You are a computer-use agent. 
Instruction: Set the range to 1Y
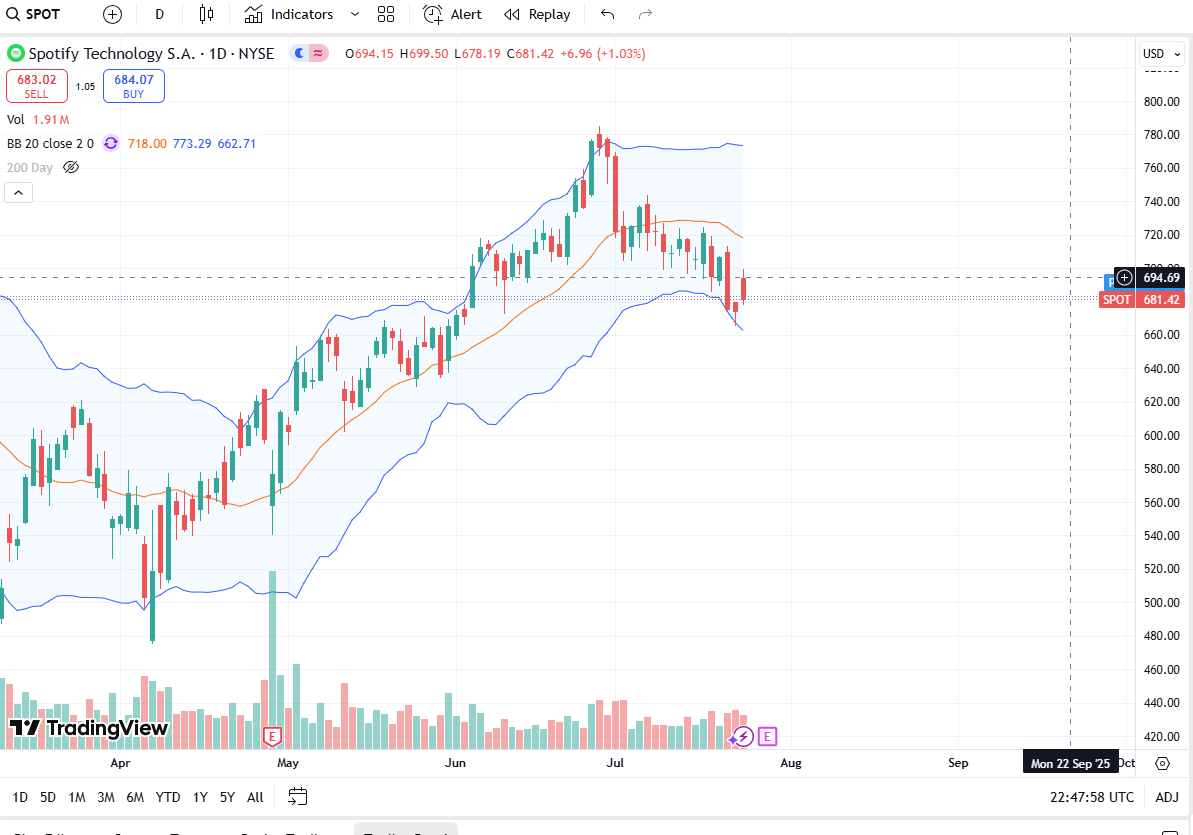tap(200, 798)
